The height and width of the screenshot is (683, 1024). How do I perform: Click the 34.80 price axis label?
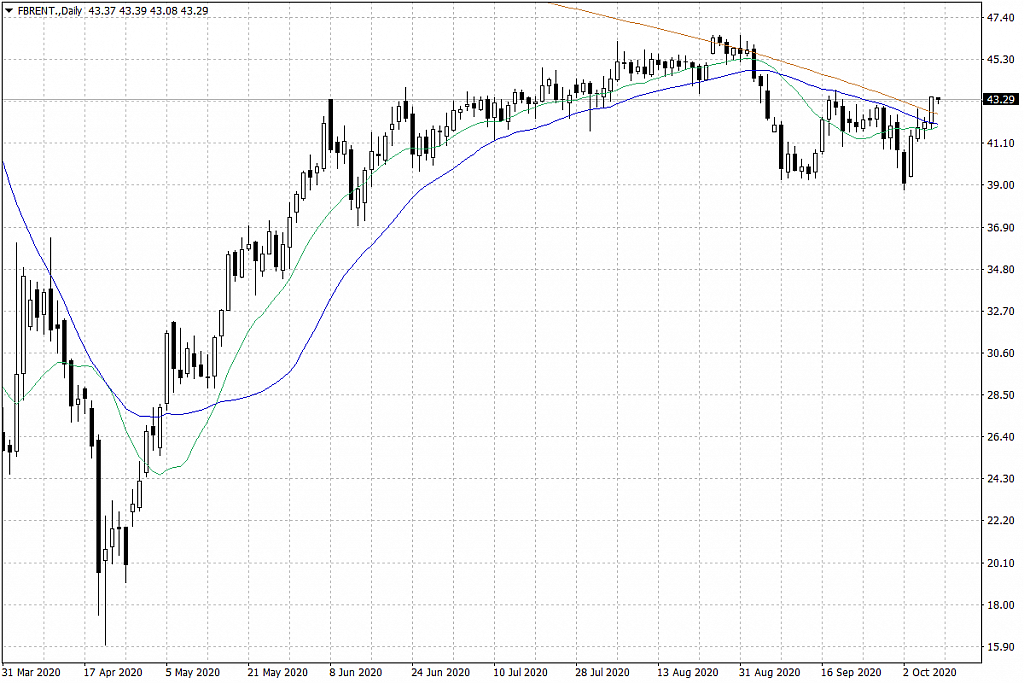pyautogui.click(x=1000, y=269)
